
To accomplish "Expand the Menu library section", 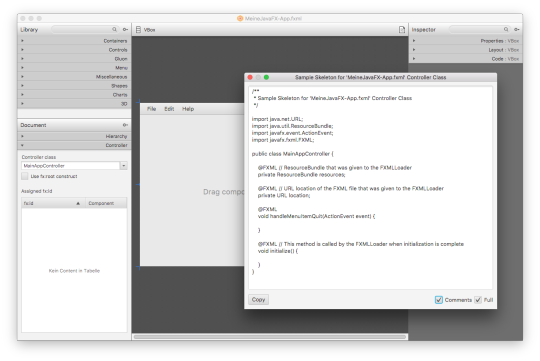I will [x=74, y=68].
